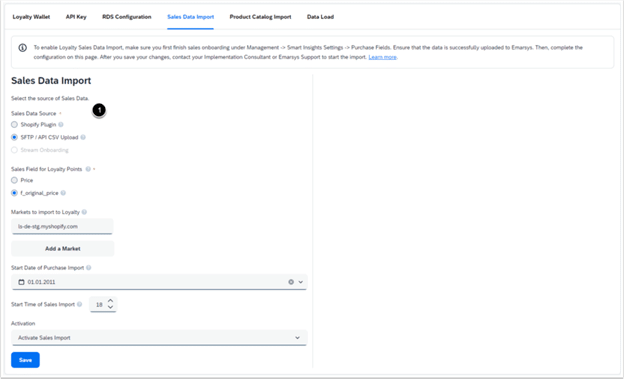The image size is (624, 379).
Task: Show help tooltip next to f_original_price
Action: (63, 193)
